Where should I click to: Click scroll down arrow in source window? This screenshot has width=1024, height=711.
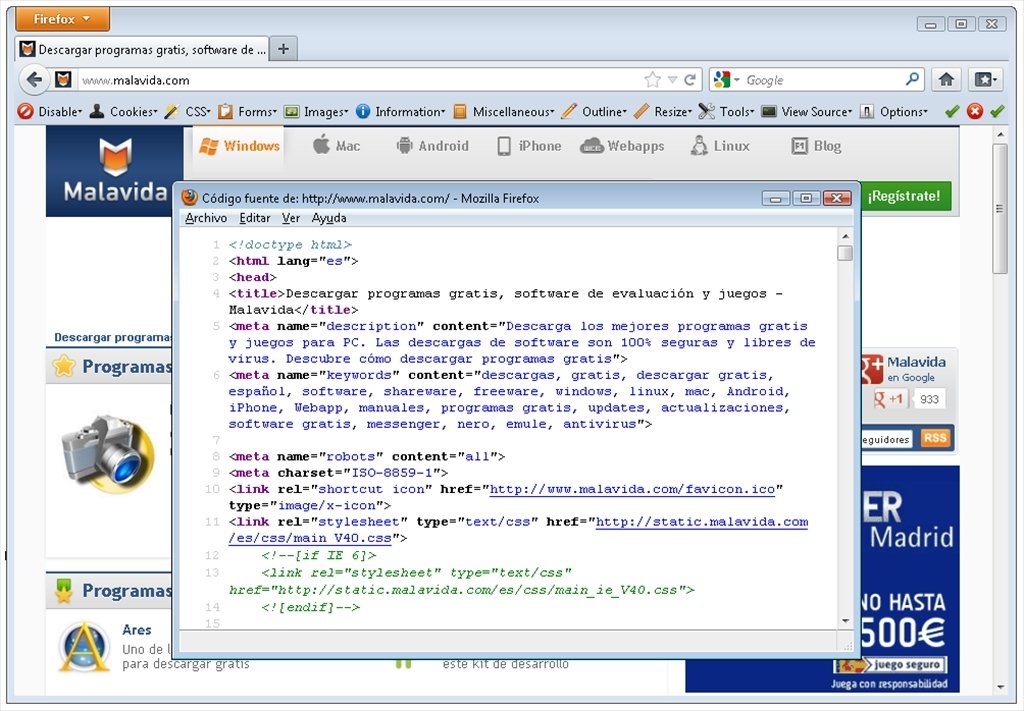click(x=845, y=621)
